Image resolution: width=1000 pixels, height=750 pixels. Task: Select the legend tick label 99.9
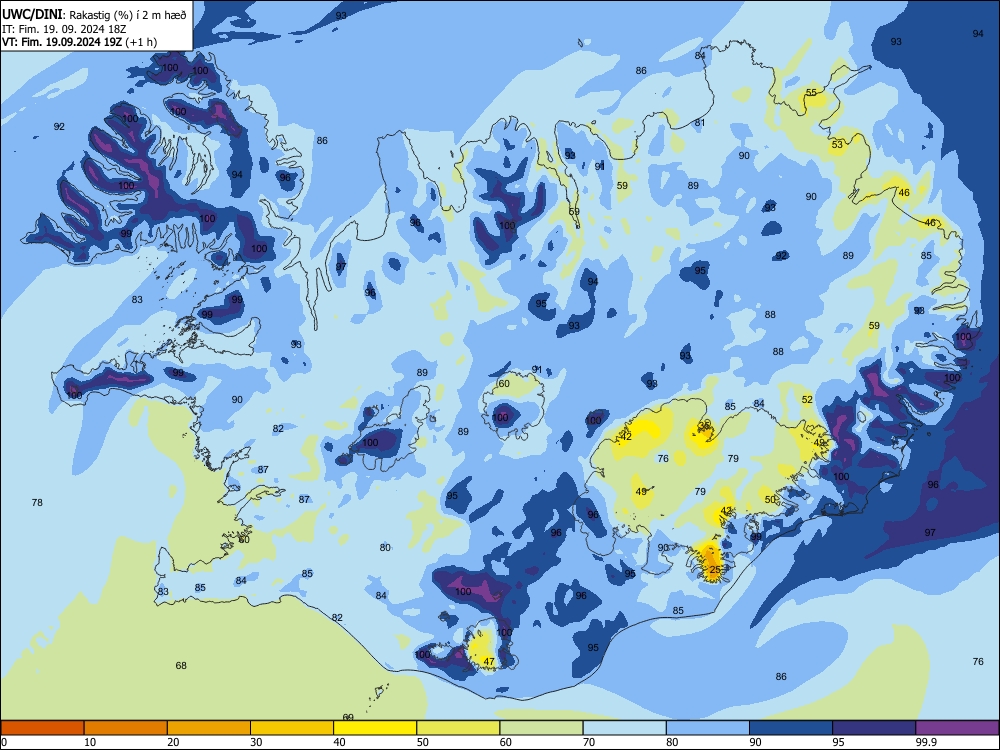[925, 742]
